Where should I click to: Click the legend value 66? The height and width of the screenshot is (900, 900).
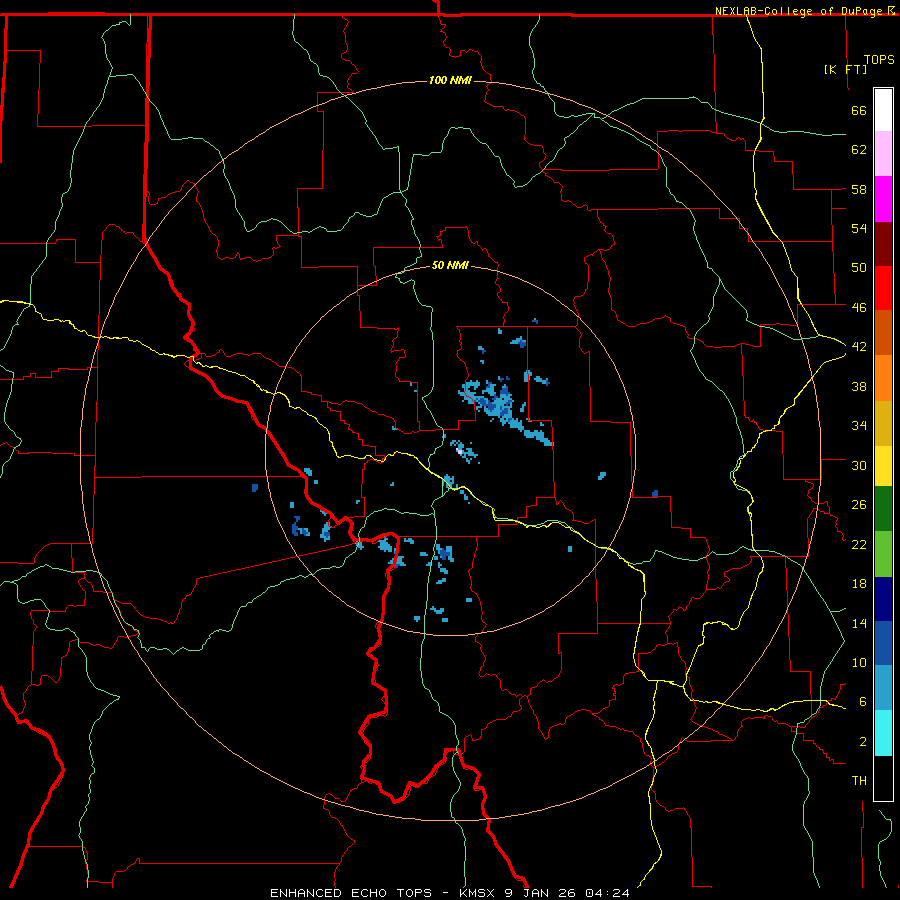point(859,110)
